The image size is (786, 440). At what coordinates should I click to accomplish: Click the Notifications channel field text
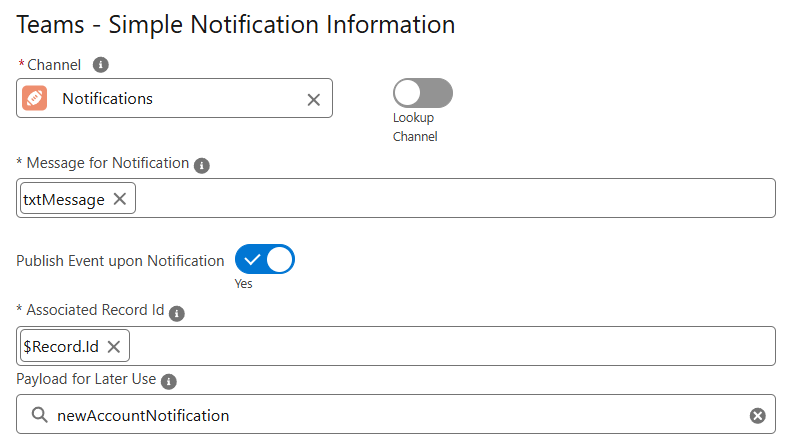point(107,99)
